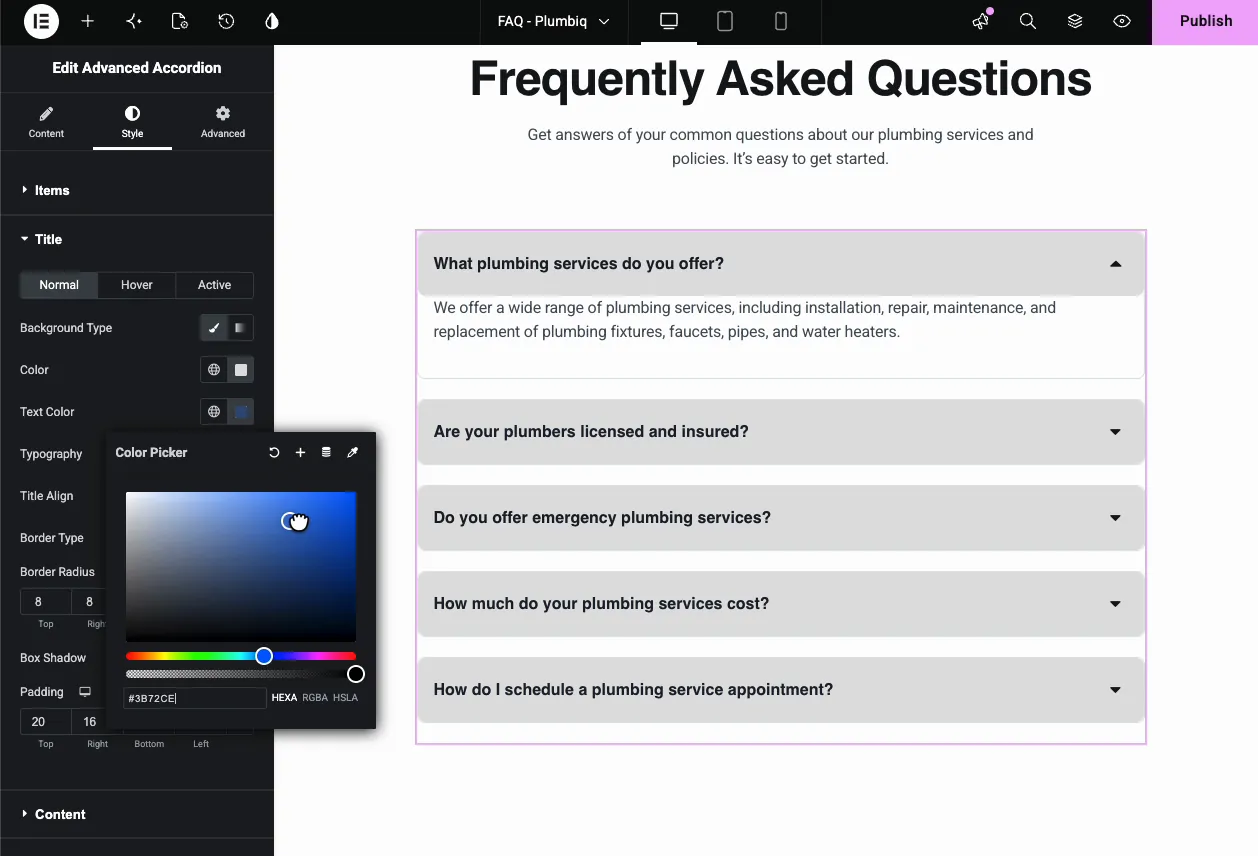Preview changes with the eye icon
This screenshot has width=1258, height=856.
[x=1122, y=21]
